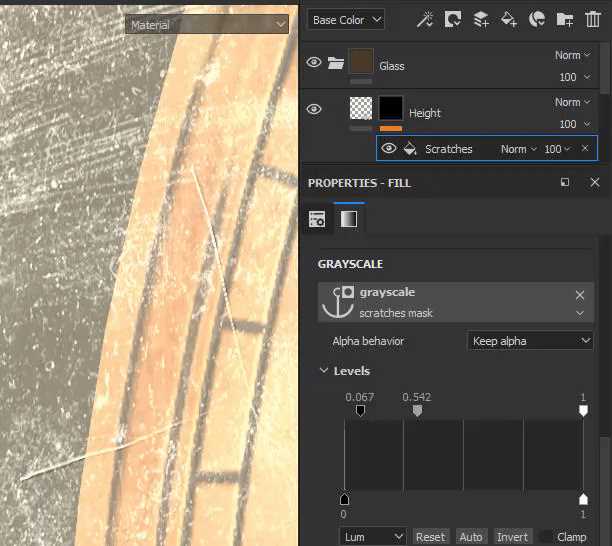
Task: Click the add effect magic wand icon
Action: [x=425, y=19]
